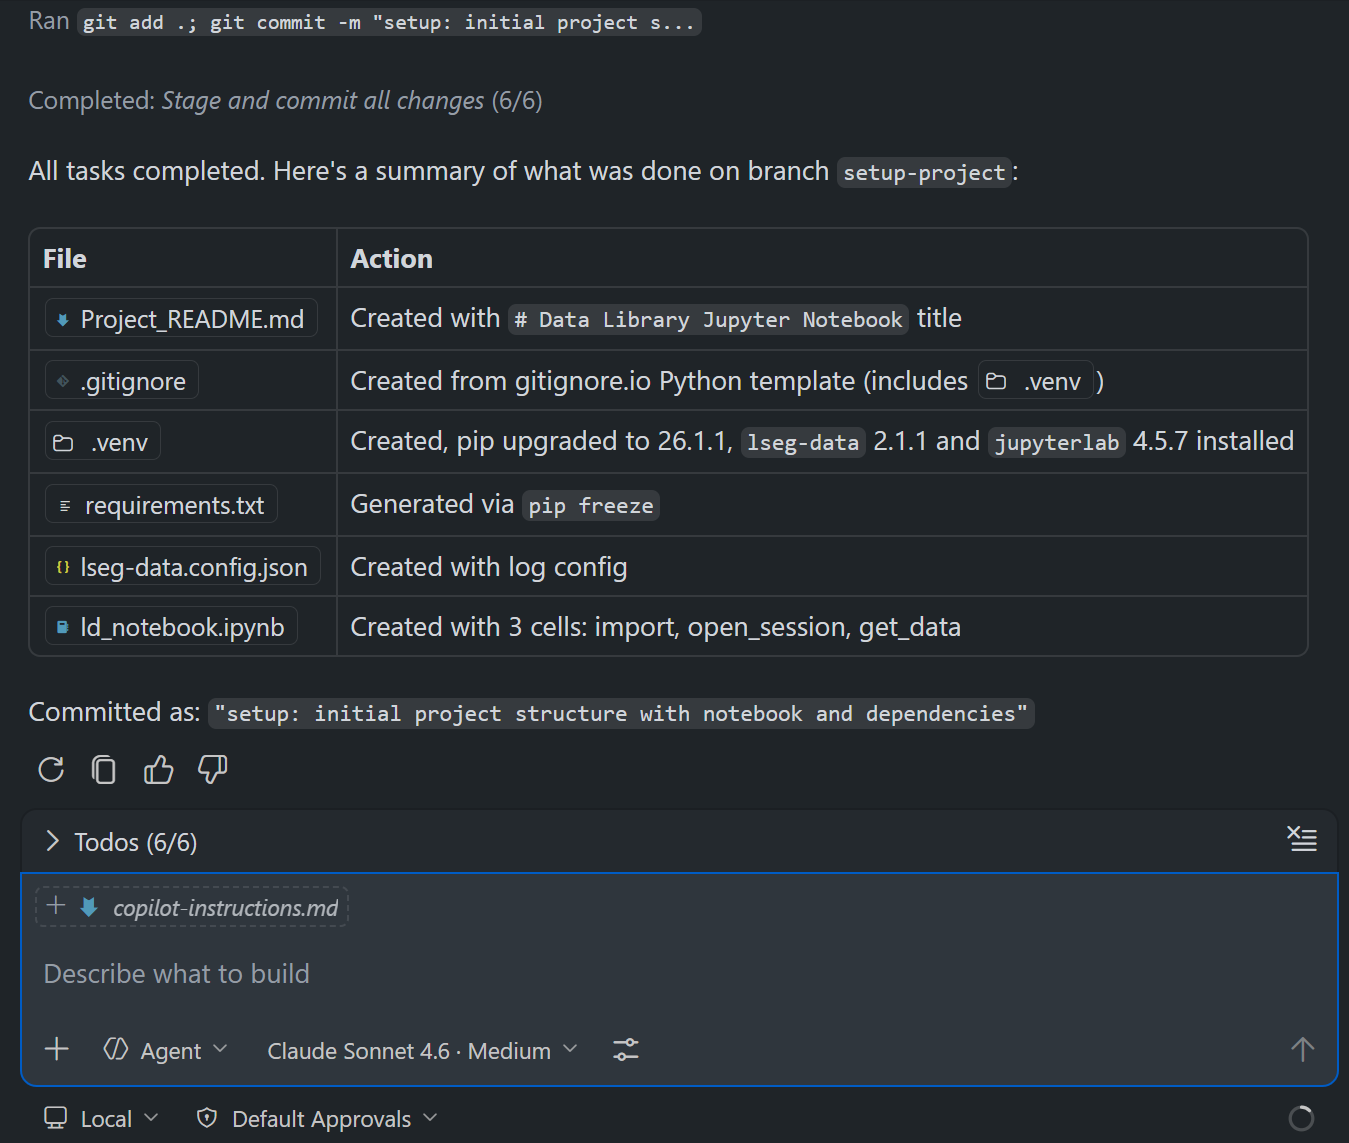Focus the Describe what to build input
Screen dimensions: 1349x1143
[x=679, y=974]
